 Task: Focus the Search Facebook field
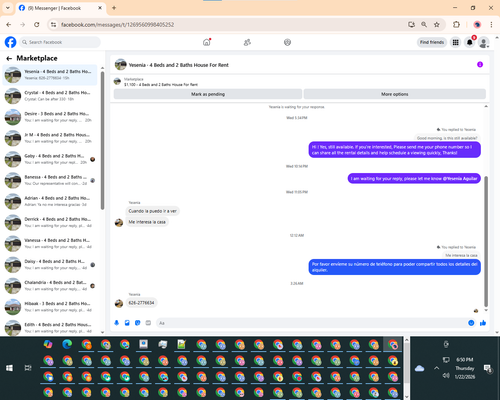[60, 42]
